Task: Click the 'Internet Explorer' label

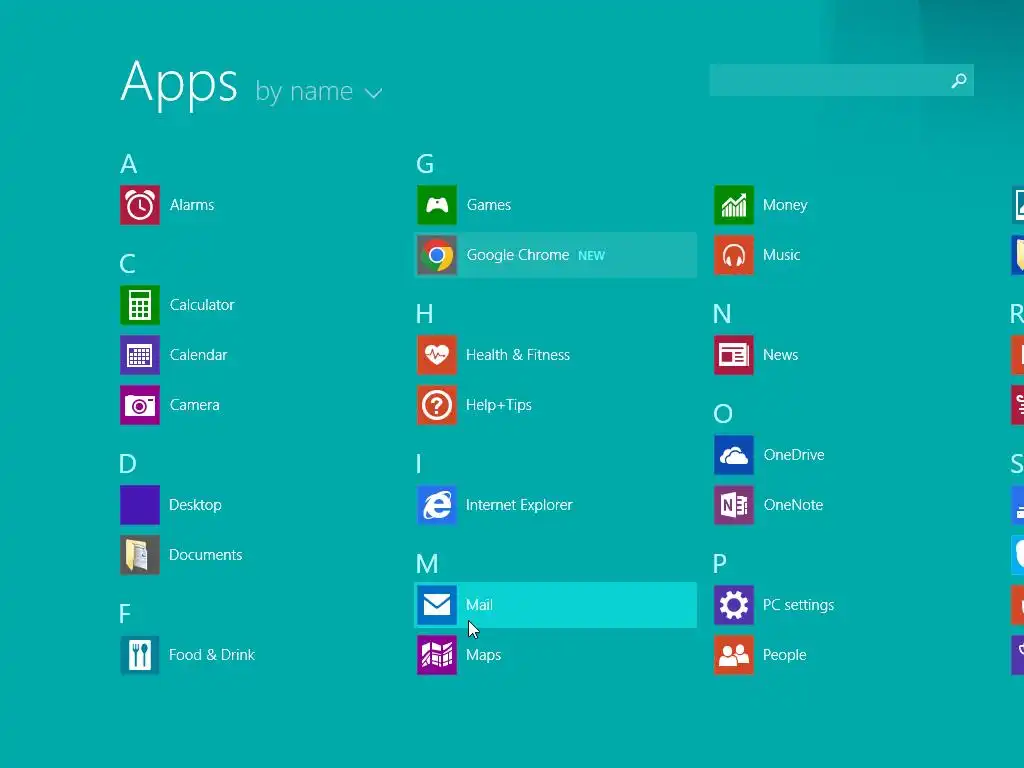Action: point(519,505)
